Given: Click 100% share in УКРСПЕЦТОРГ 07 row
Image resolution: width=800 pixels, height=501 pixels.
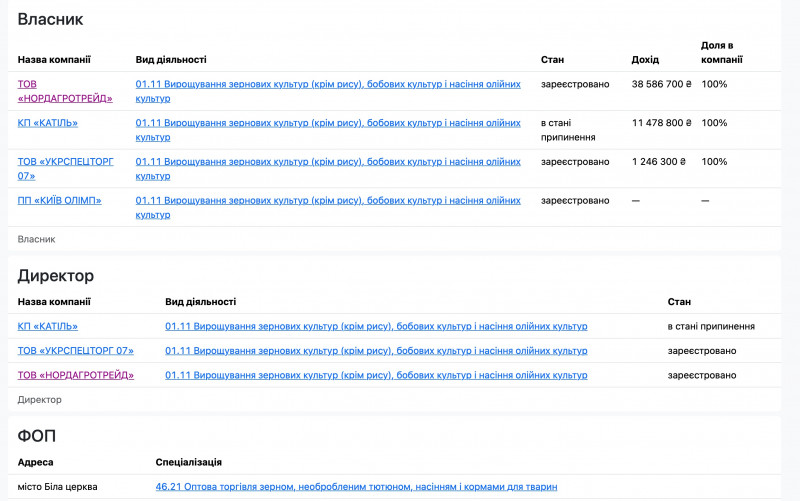Looking at the screenshot, I should tap(714, 162).
